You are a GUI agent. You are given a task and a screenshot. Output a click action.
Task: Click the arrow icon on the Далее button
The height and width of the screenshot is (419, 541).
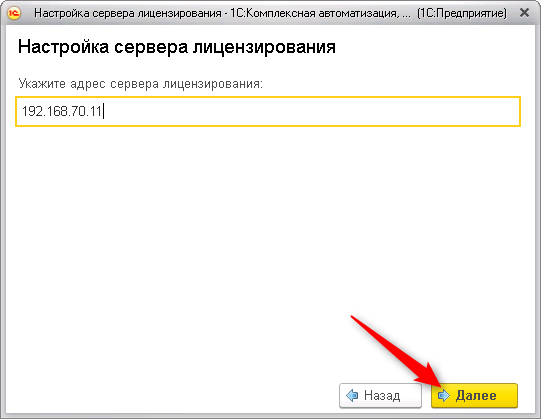(443, 396)
